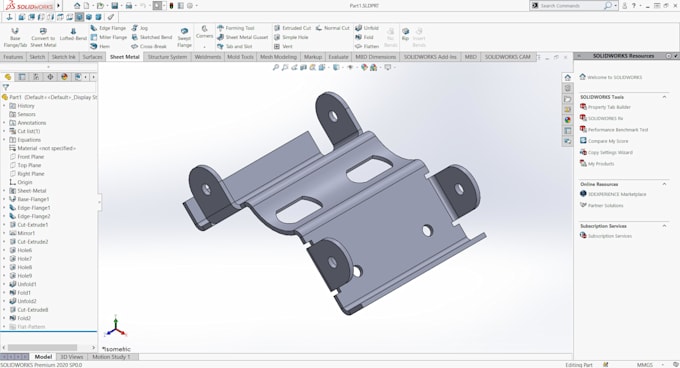Viewport: 680px width, 368px height.
Task: Open Compare My Score link
Action: click(x=608, y=141)
